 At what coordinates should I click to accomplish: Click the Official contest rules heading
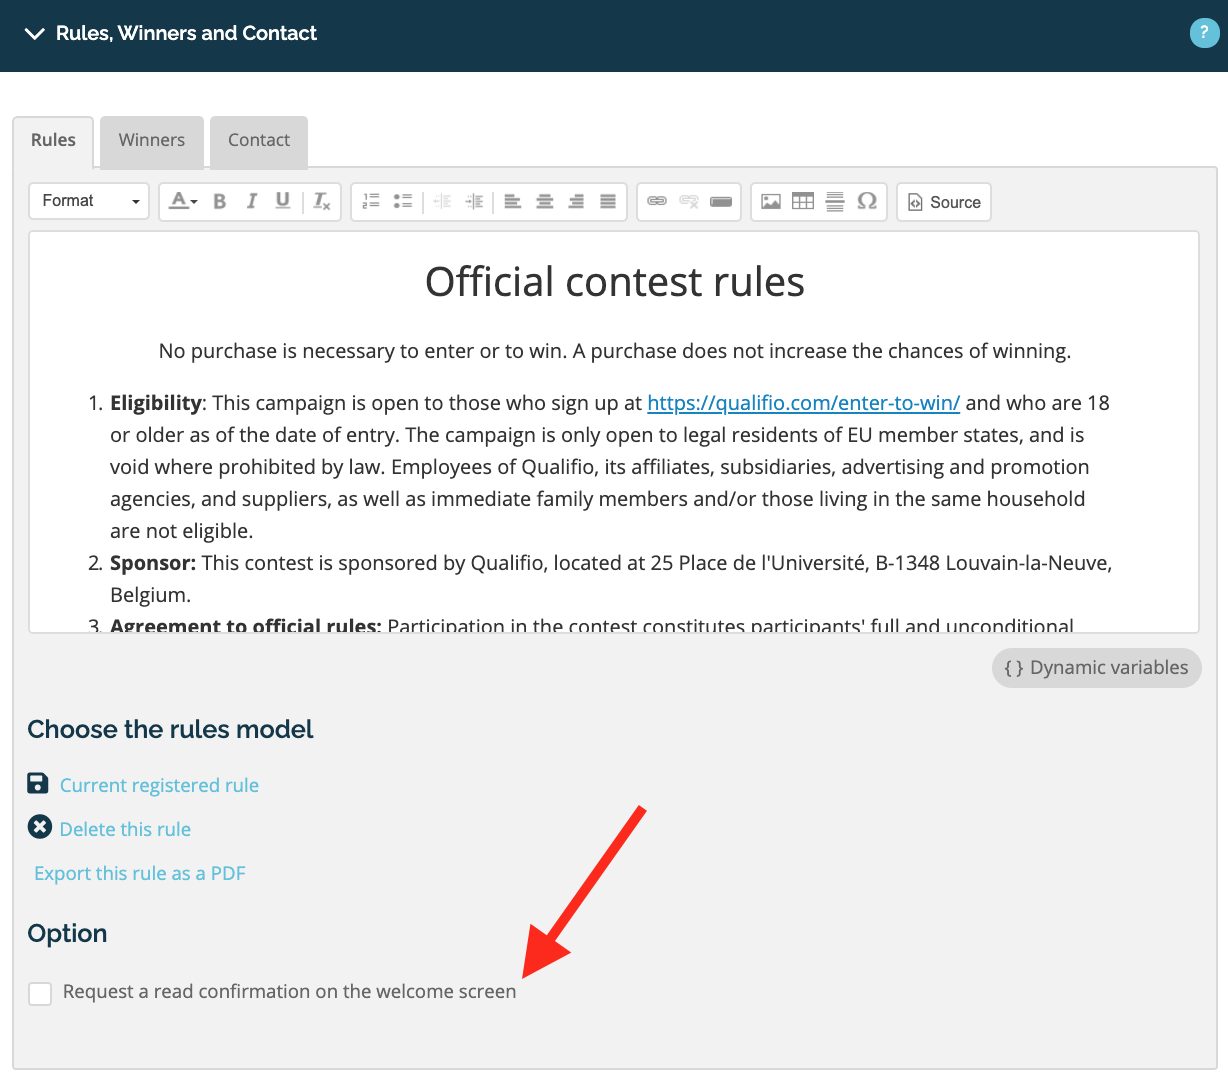point(615,282)
